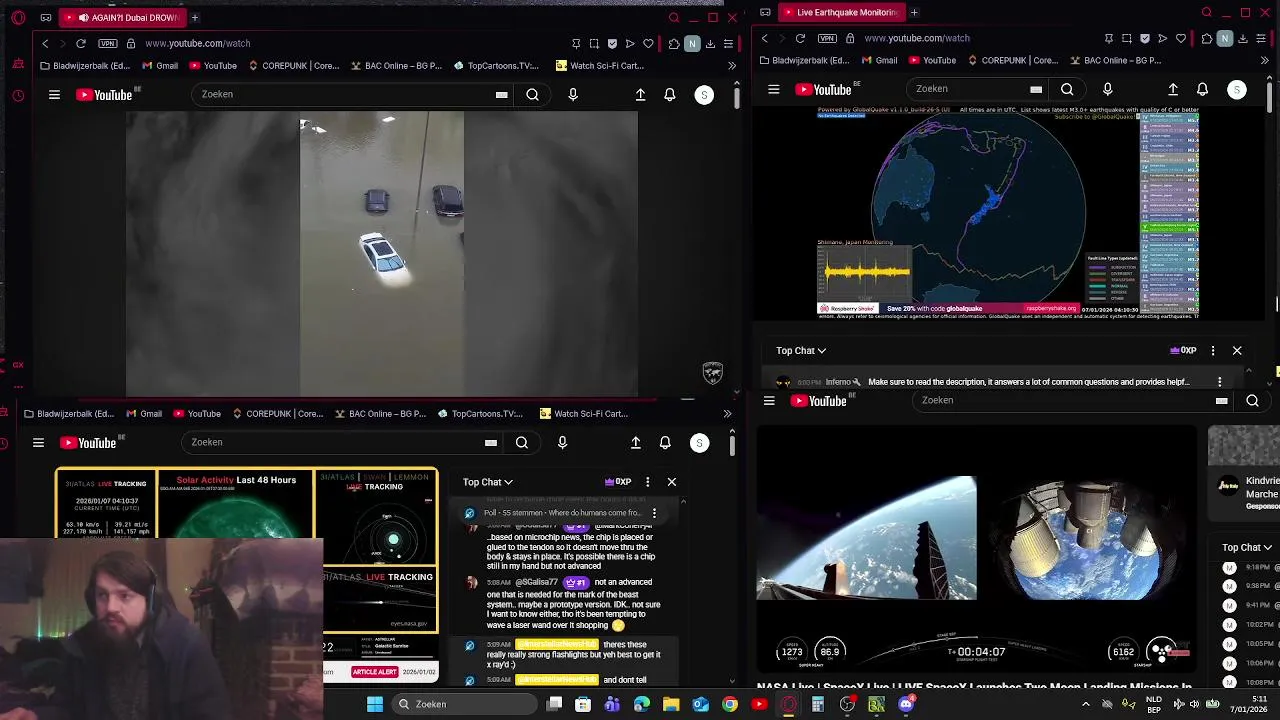Open notifications bell in the Earthquake window

click(1202, 89)
